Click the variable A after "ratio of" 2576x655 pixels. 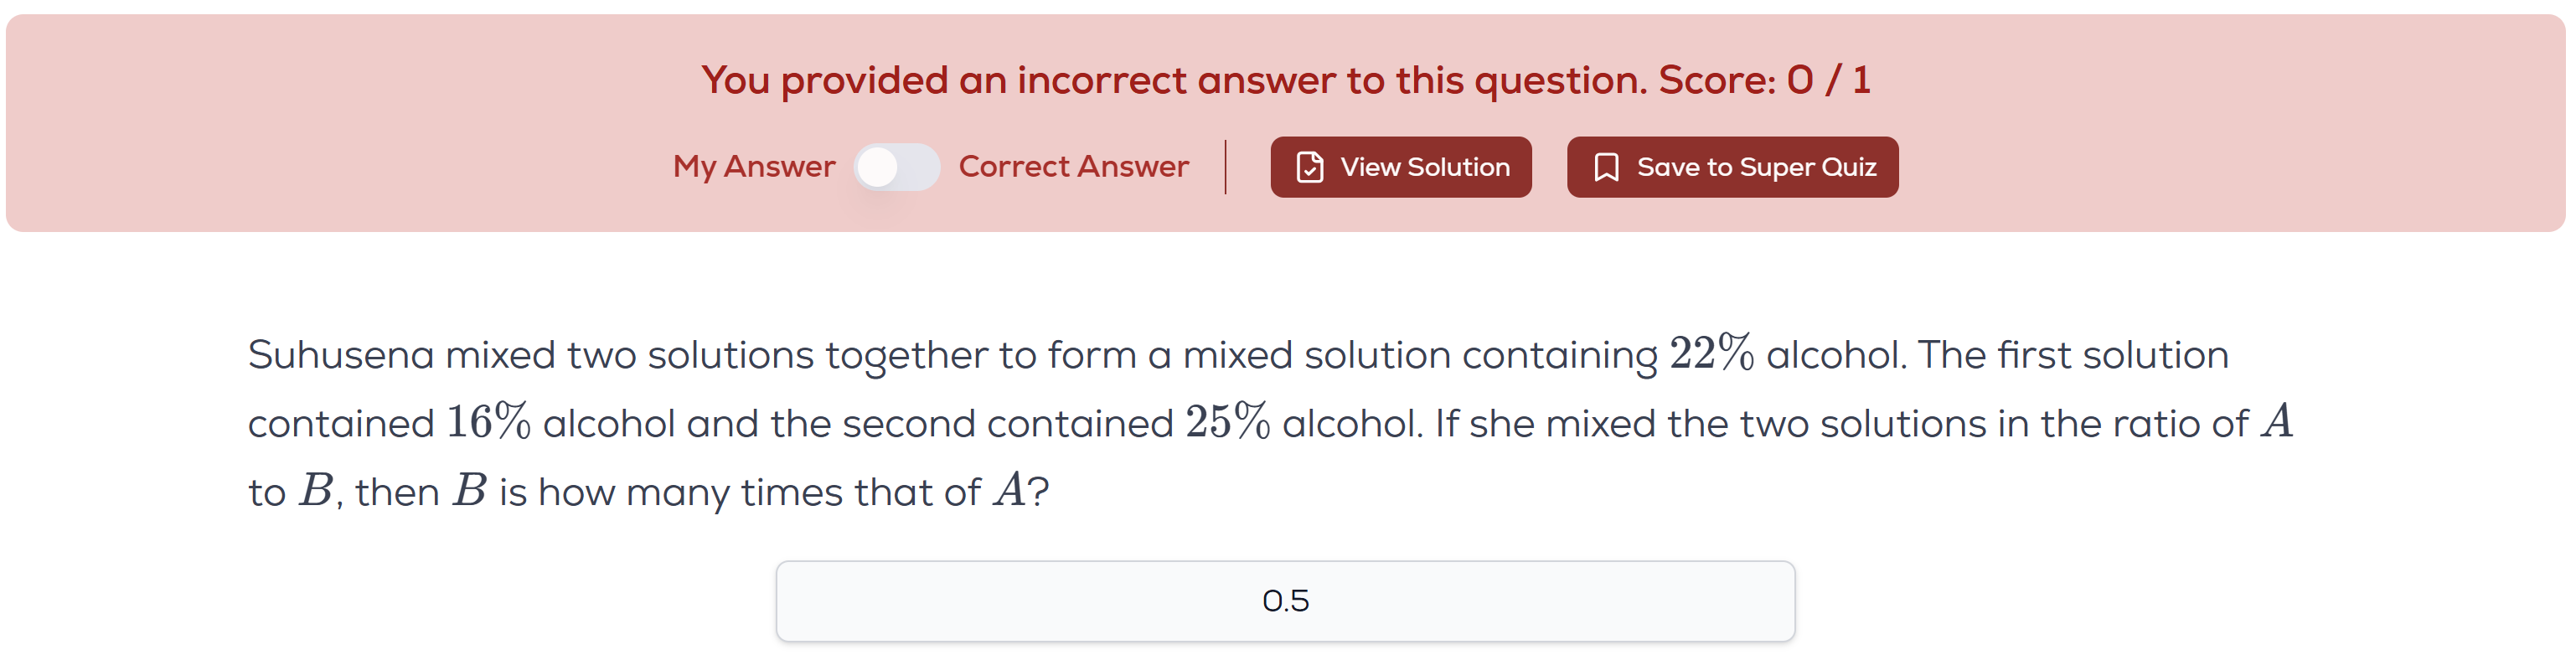tap(2278, 422)
